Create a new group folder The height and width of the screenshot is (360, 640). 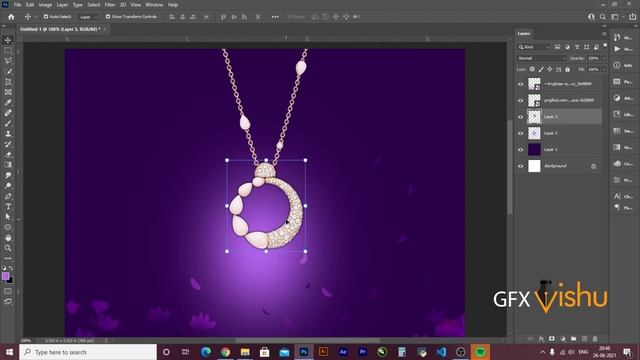(573, 339)
